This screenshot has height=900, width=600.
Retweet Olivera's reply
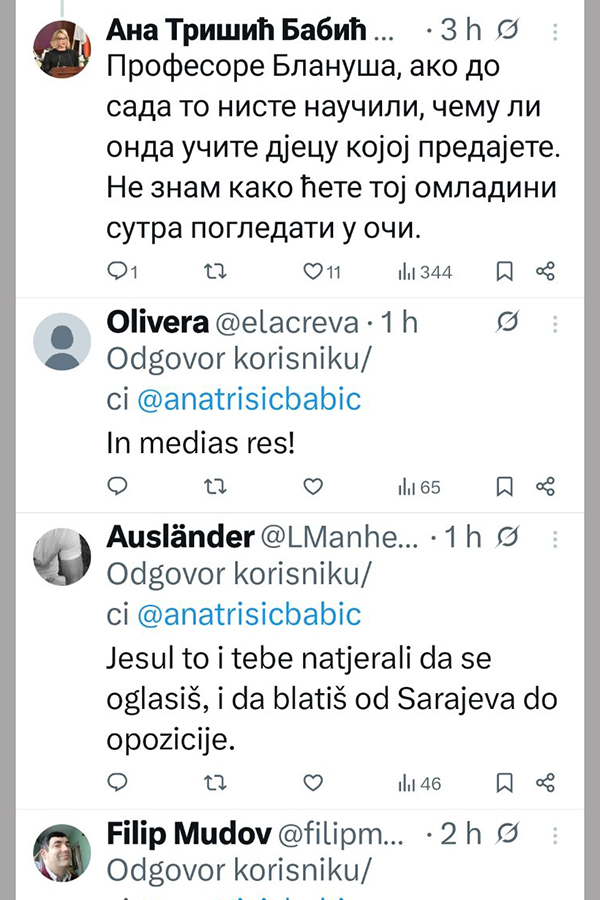[215, 487]
